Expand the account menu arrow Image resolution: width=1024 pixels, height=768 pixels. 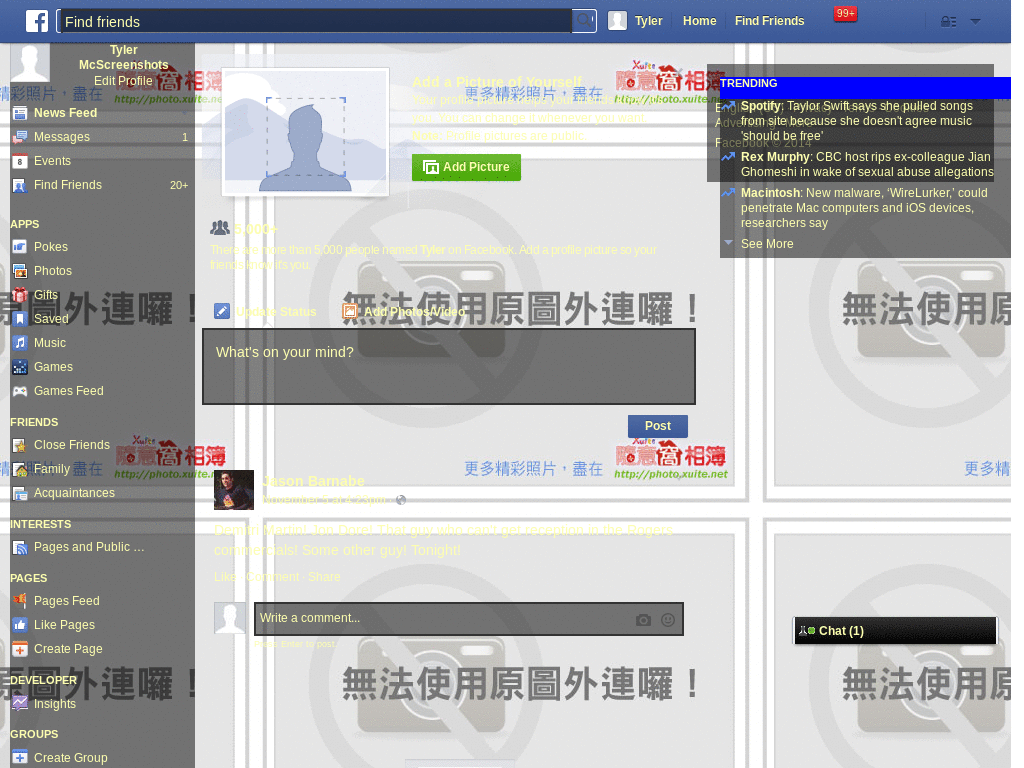[x=976, y=22]
